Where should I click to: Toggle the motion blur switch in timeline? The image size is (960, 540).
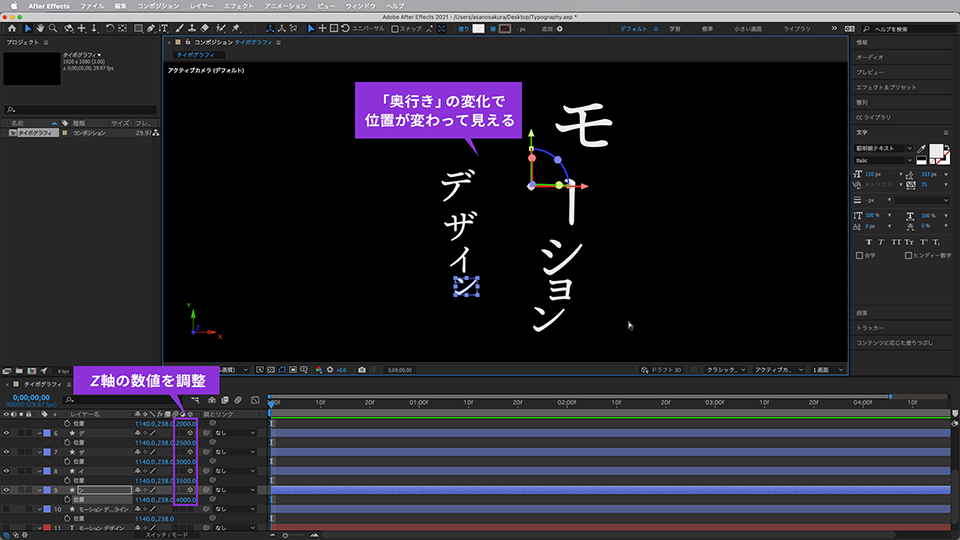tap(238, 400)
